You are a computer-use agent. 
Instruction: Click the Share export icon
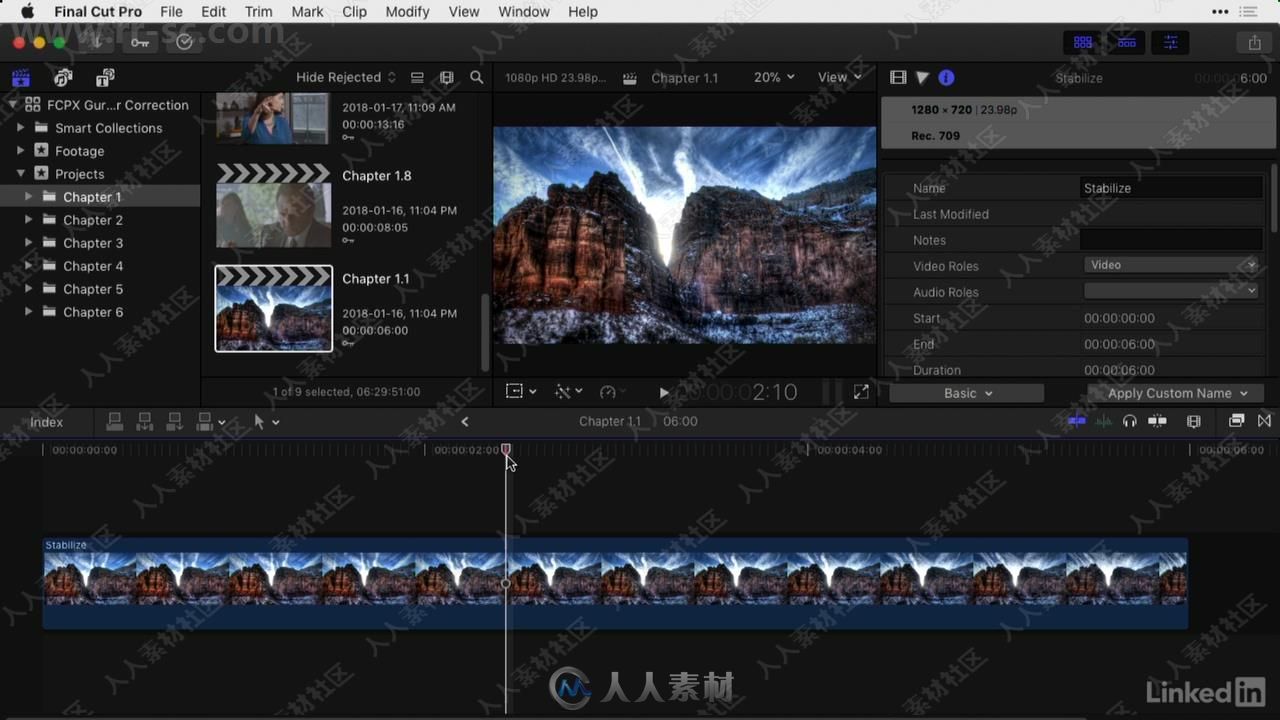[1254, 42]
